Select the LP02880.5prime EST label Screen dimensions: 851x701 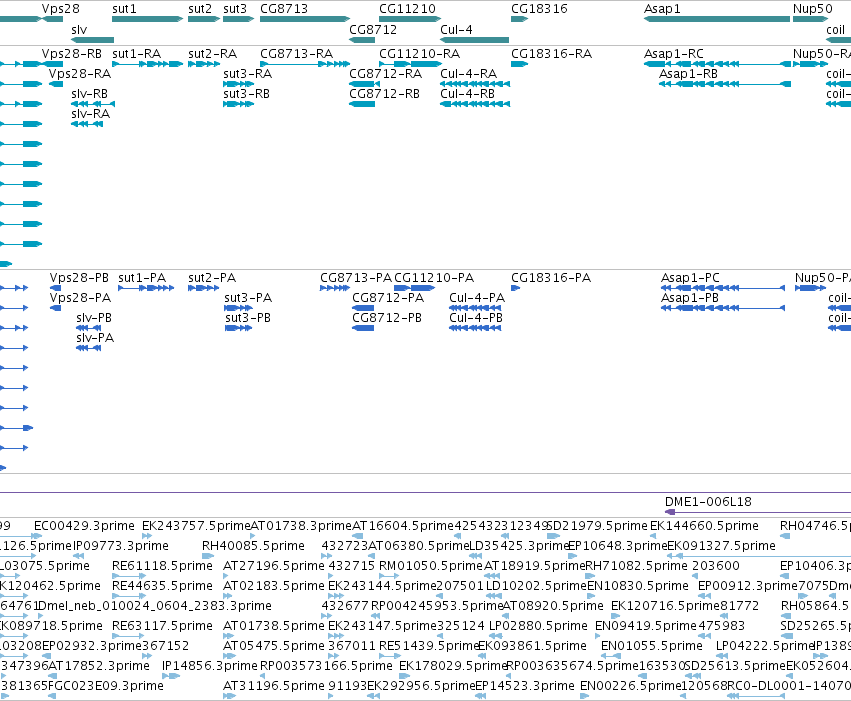538,626
